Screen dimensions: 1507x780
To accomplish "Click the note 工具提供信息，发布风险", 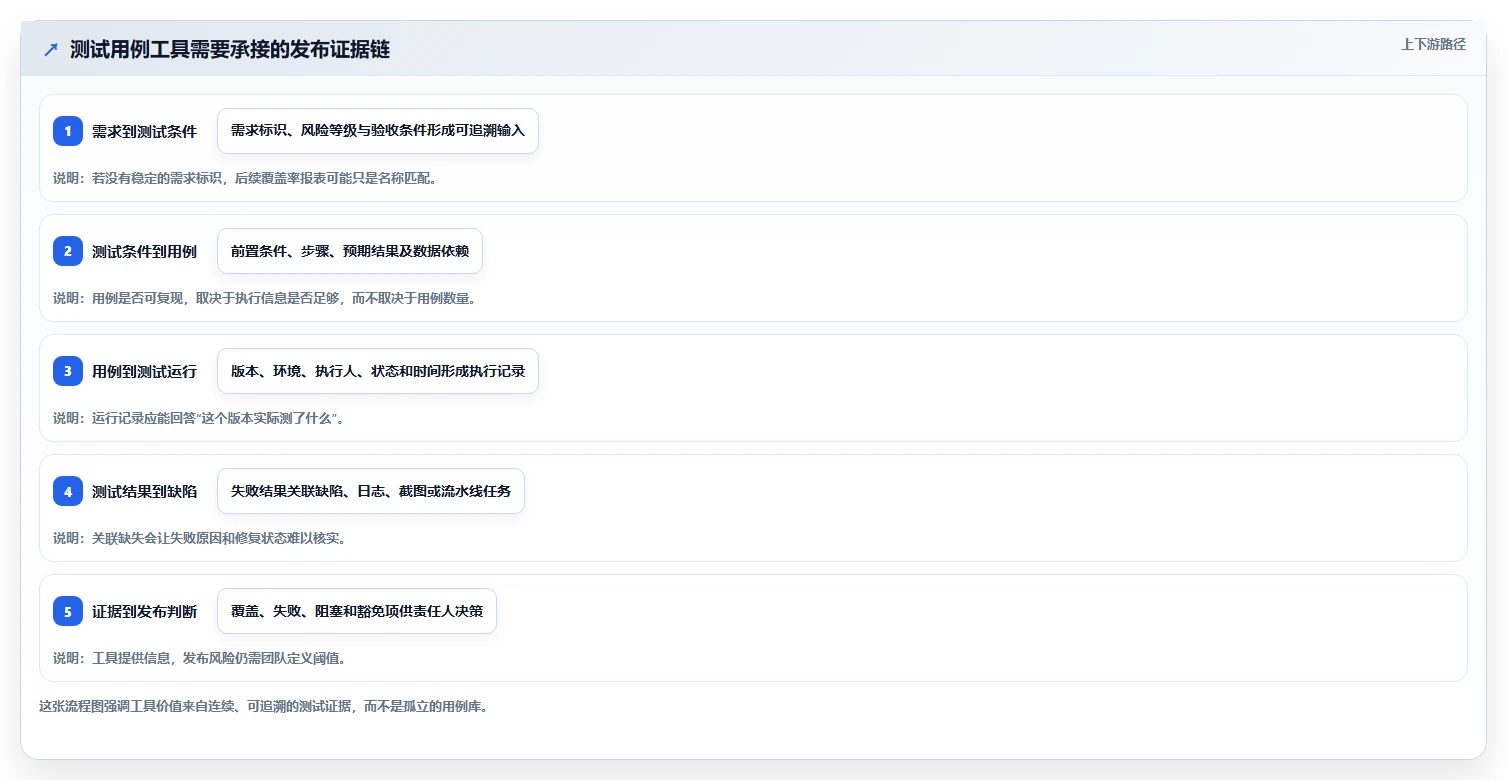I will coord(199,658).
